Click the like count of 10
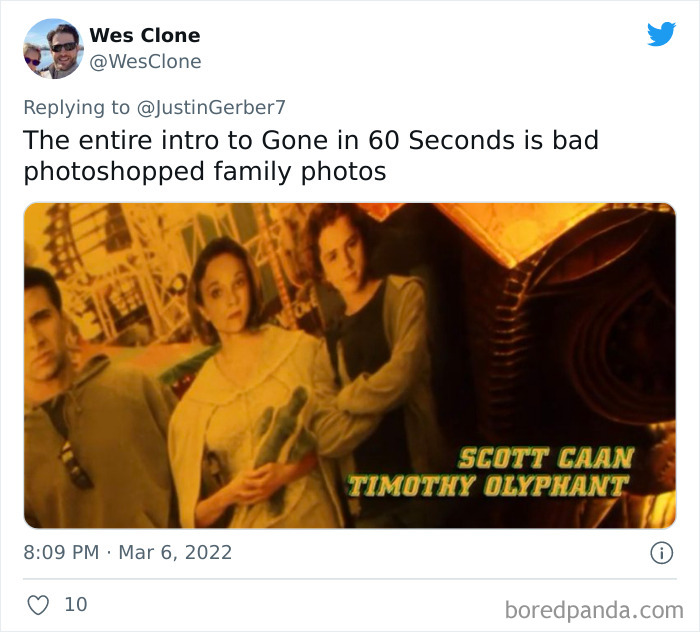This screenshot has height=632, width=700. point(76,605)
